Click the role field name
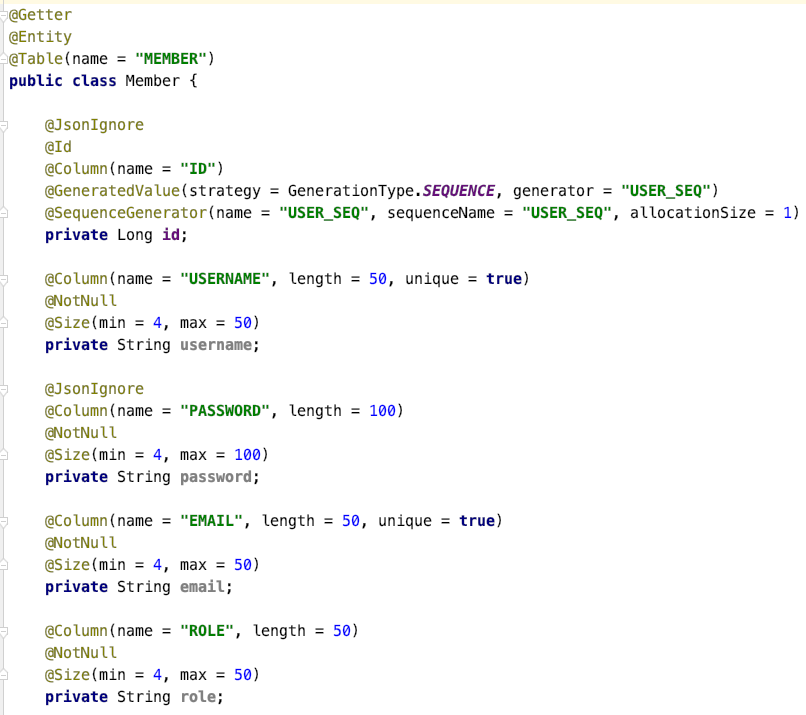806x715 pixels. pos(197,697)
